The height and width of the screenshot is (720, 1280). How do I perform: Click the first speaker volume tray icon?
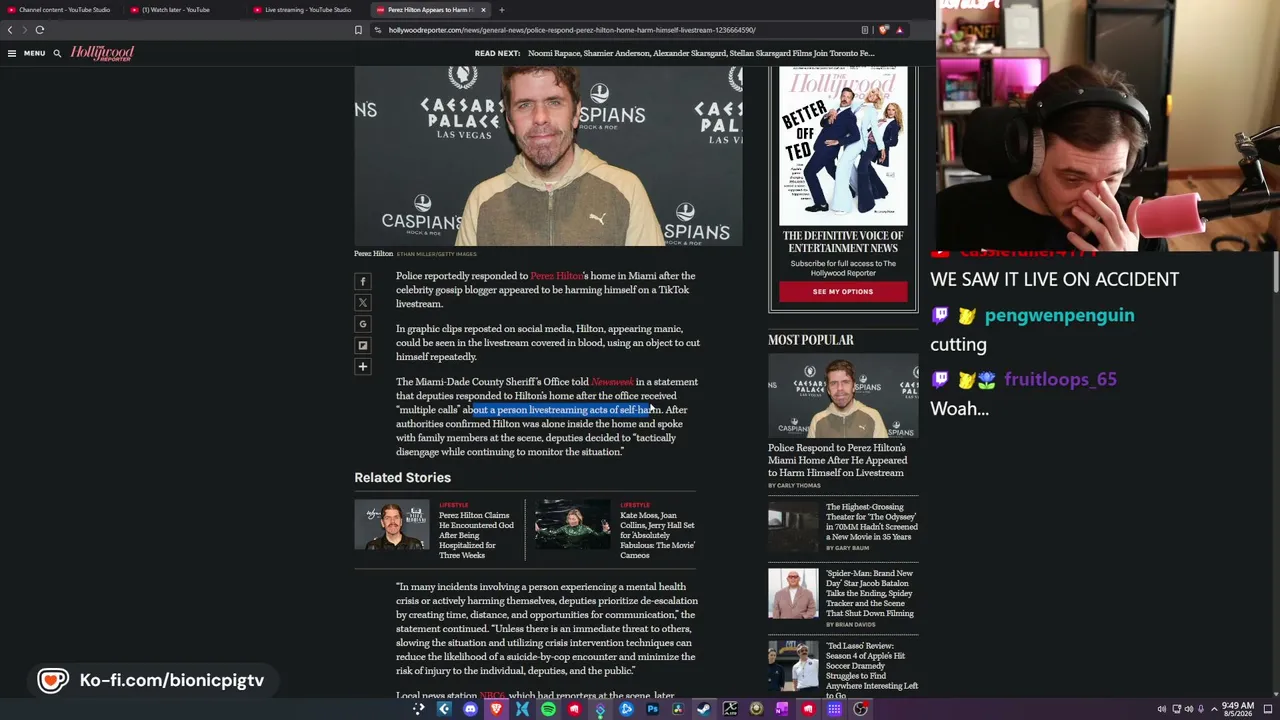pos(1161,709)
